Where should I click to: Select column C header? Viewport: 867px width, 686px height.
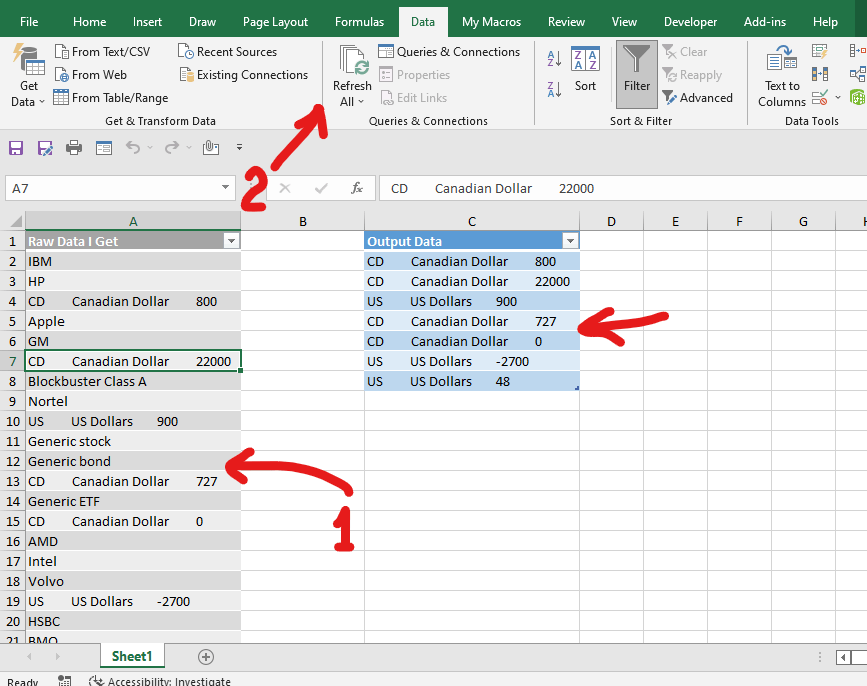pyautogui.click(x=472, y=221)
